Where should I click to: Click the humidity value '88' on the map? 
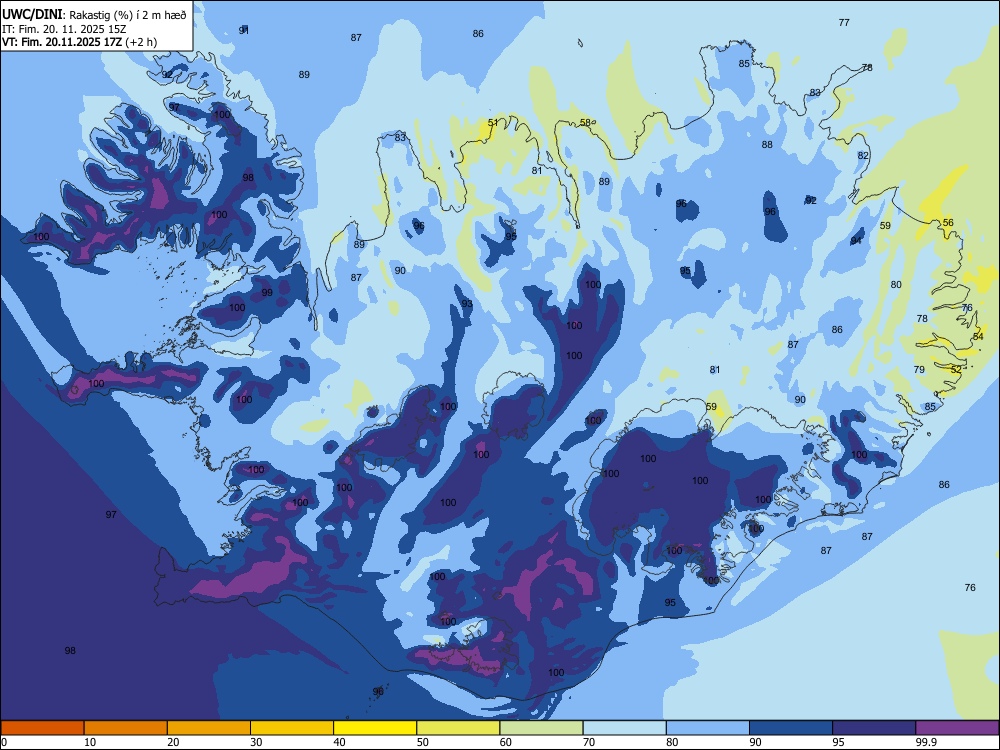[x=767, y=145]
